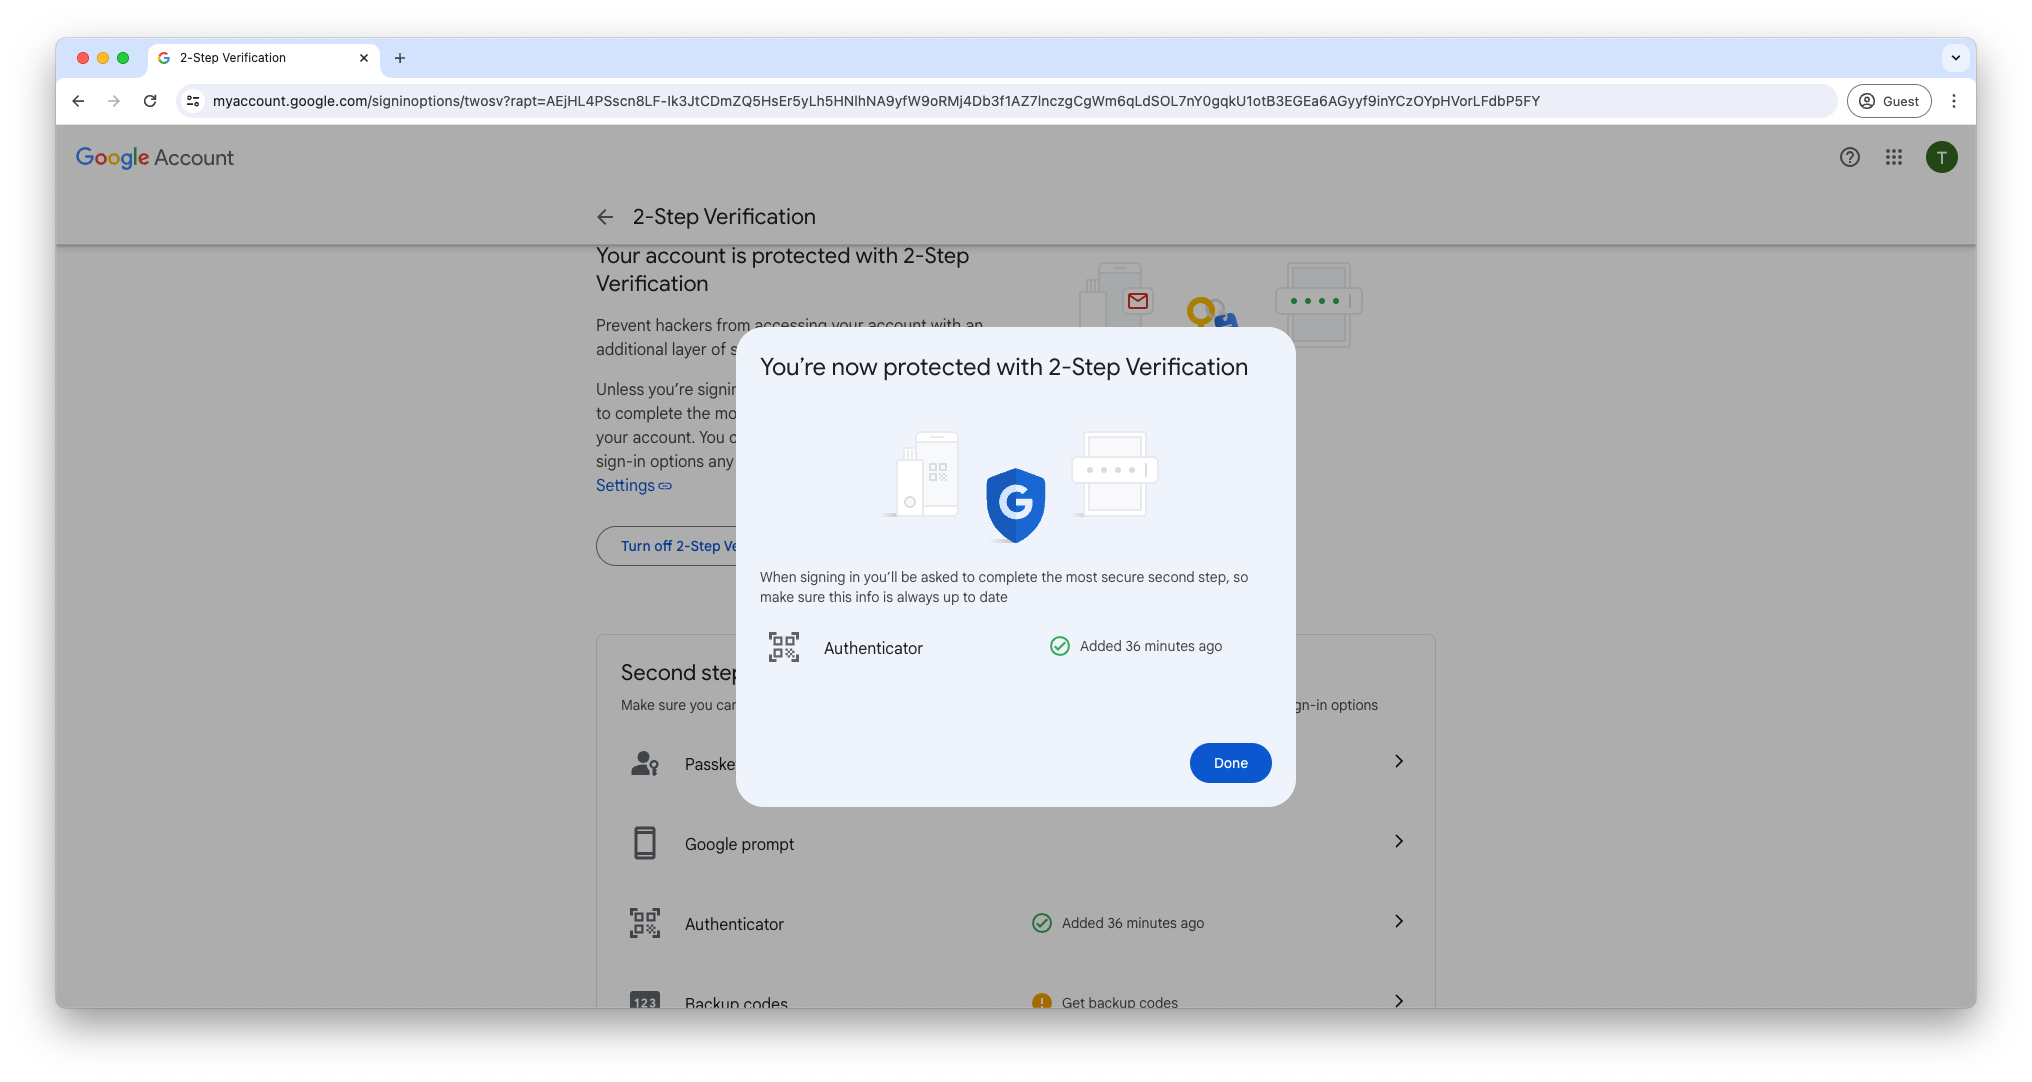Open the account avatar labeled T

[1941, 157]
